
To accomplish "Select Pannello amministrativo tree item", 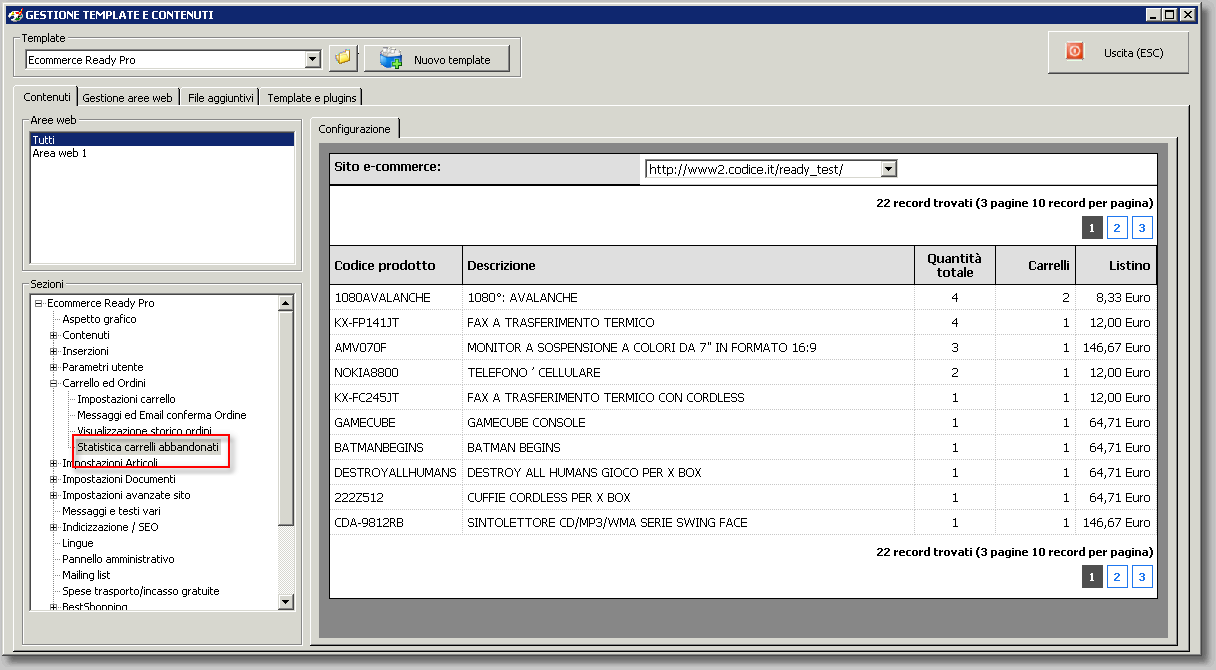I will (x=118, y=559).
